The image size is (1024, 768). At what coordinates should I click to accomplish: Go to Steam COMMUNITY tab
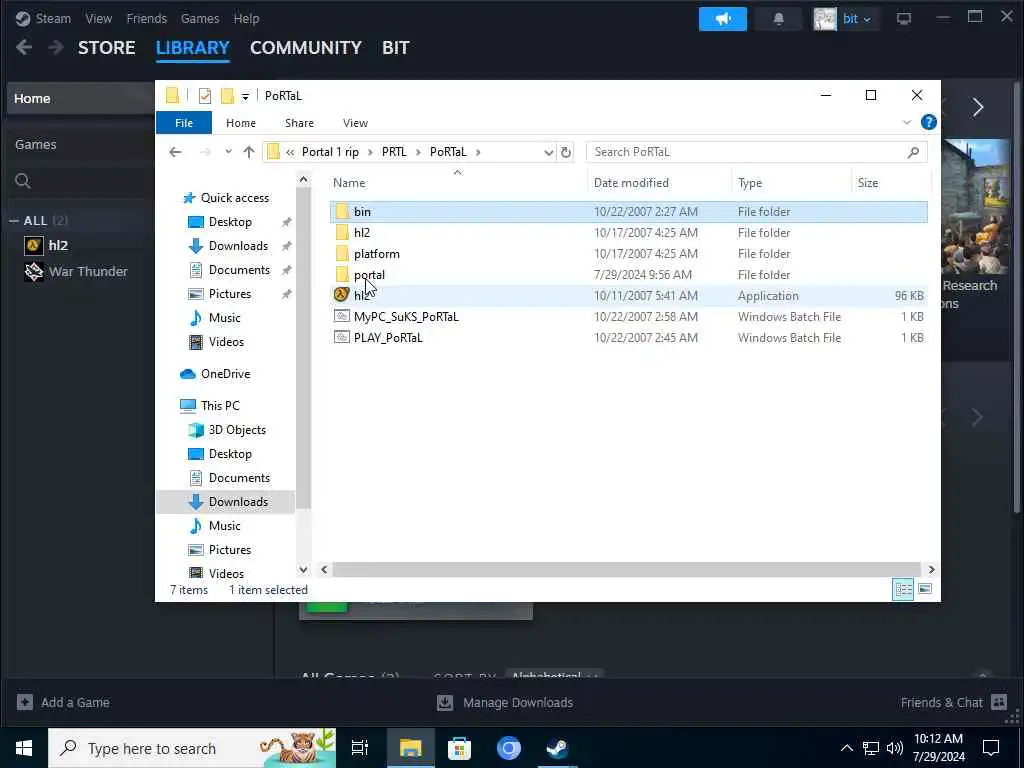pos(306,48)
